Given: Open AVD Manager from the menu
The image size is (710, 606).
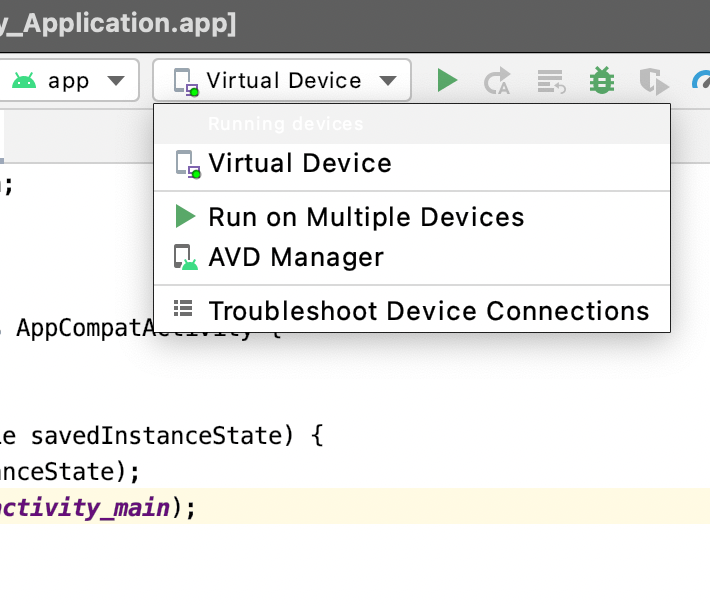Looking at the screenshot, I should (x=412, y=257).
